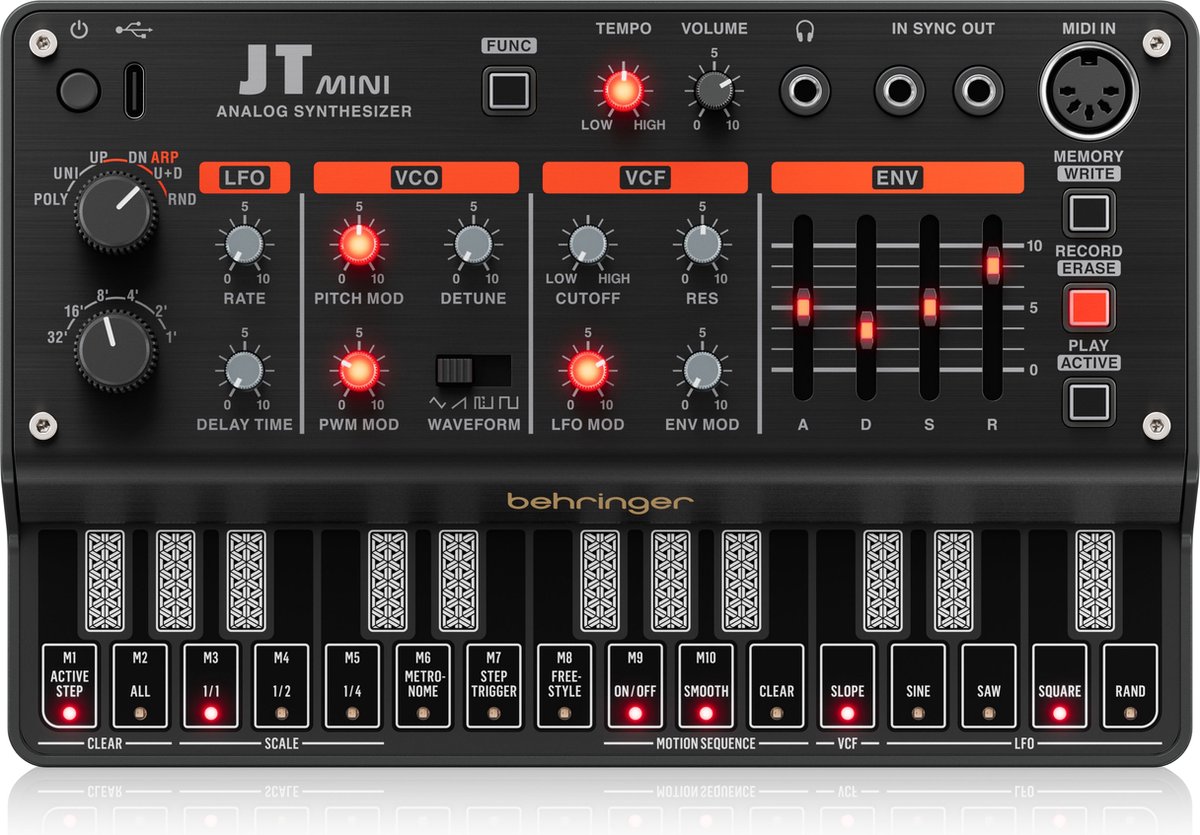Tap the M6 METRONOME key
Viewport: 1200px width, 835px height.
423,686
